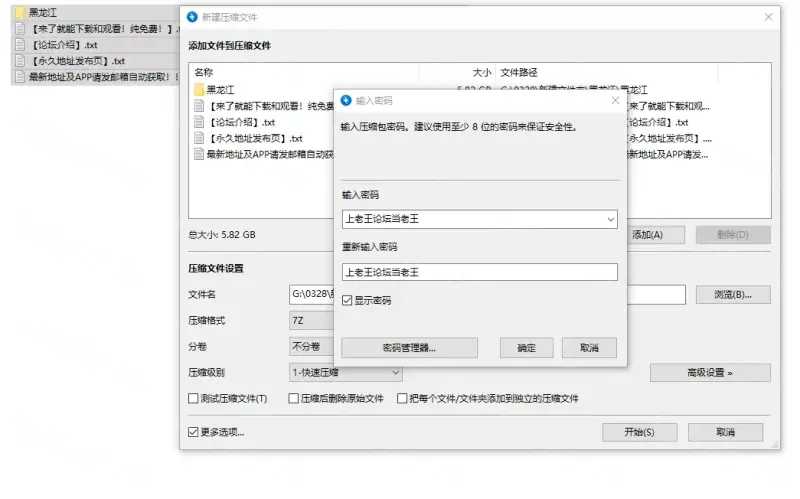Viewport: 800px width, 499px height.
Task: Select 黑龙江 folder icon in background file list
Action: [x=19, y=12]
